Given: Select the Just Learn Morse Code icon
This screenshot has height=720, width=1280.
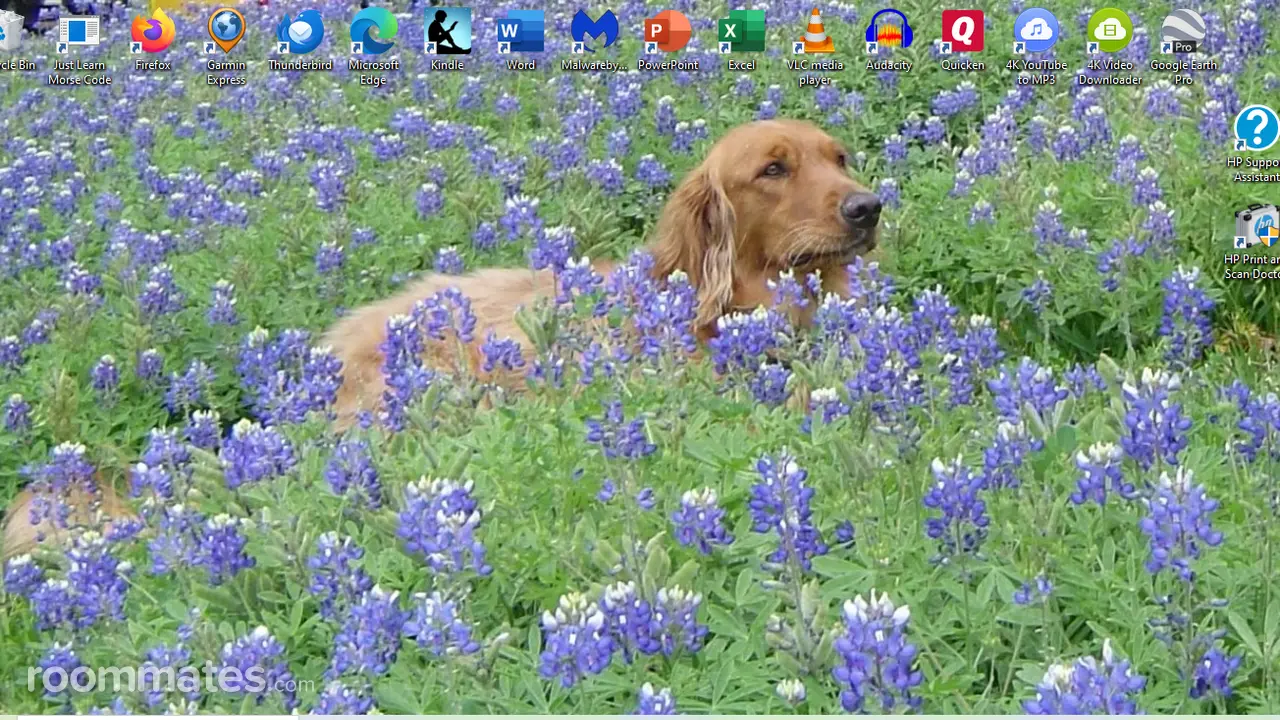Looking at the screenshot, I should pos(79,47).
